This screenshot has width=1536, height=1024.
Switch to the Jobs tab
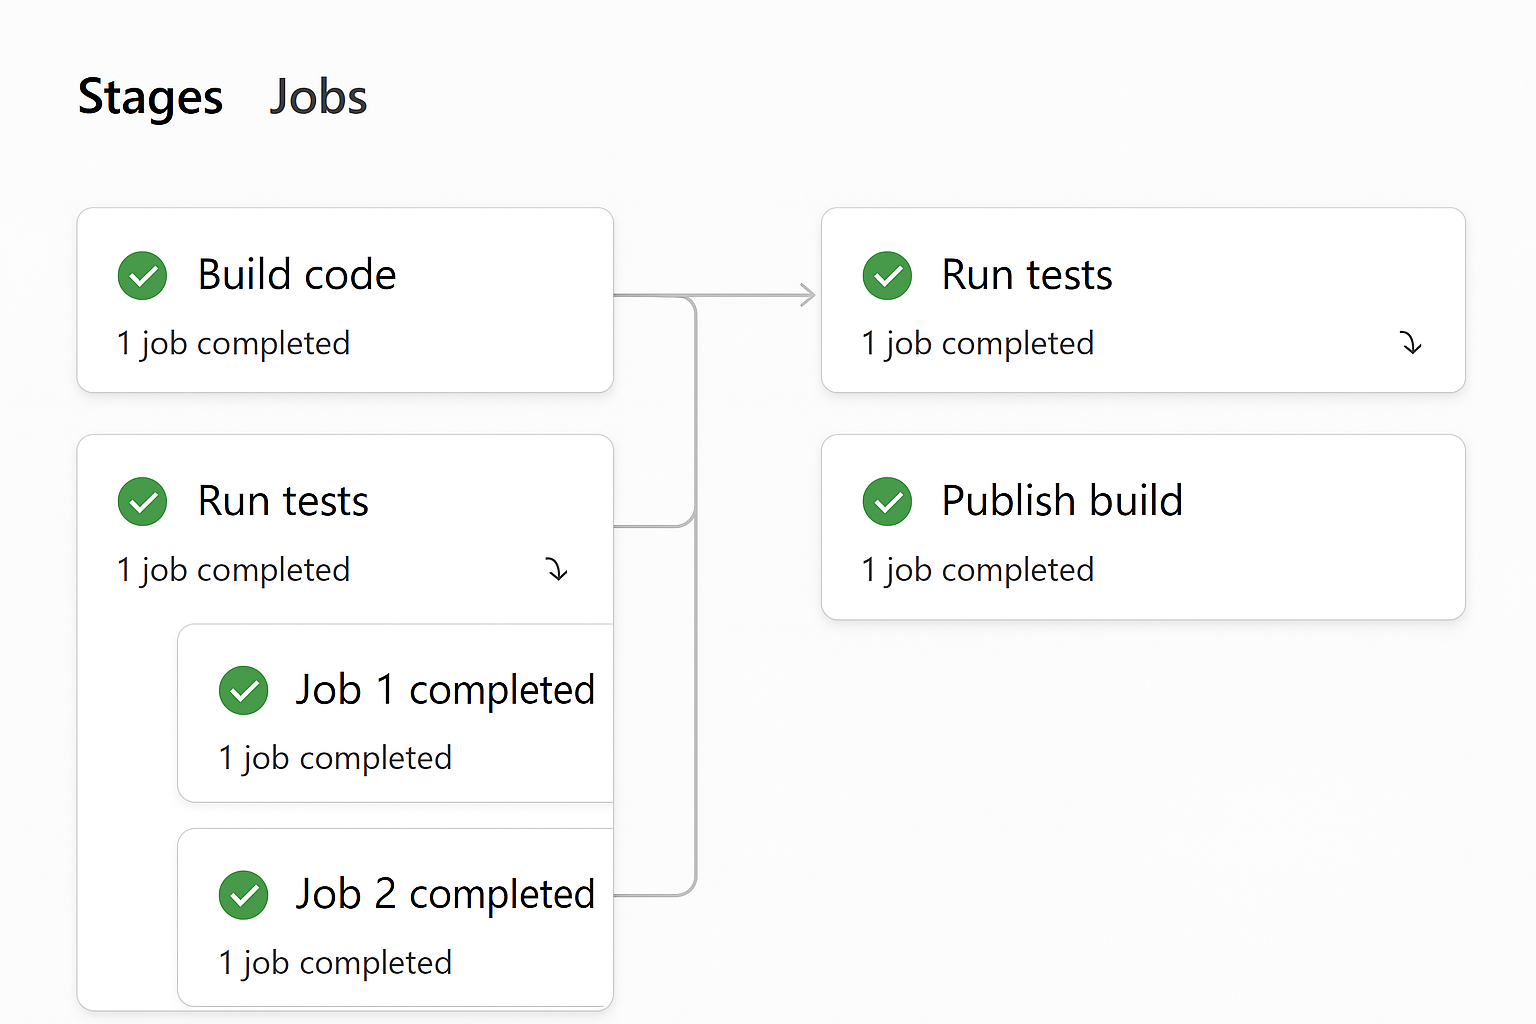tap(318, 96)
